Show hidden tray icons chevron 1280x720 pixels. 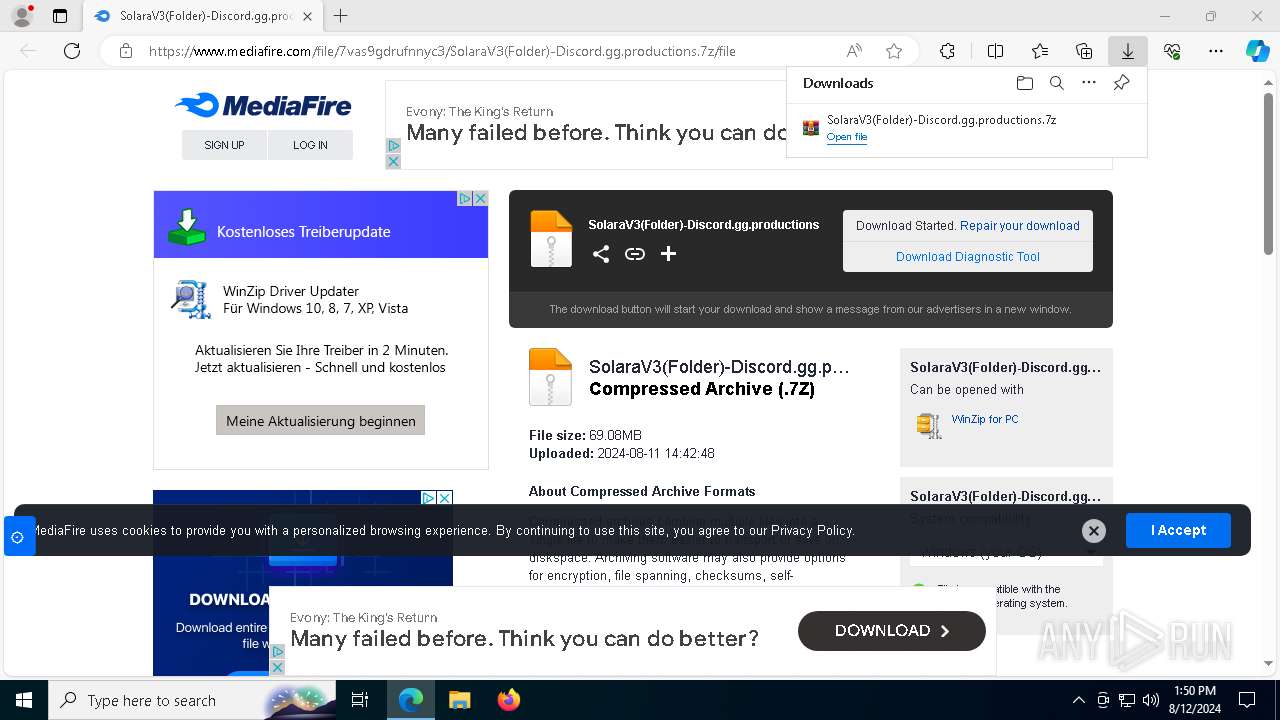click(1078, 700)
